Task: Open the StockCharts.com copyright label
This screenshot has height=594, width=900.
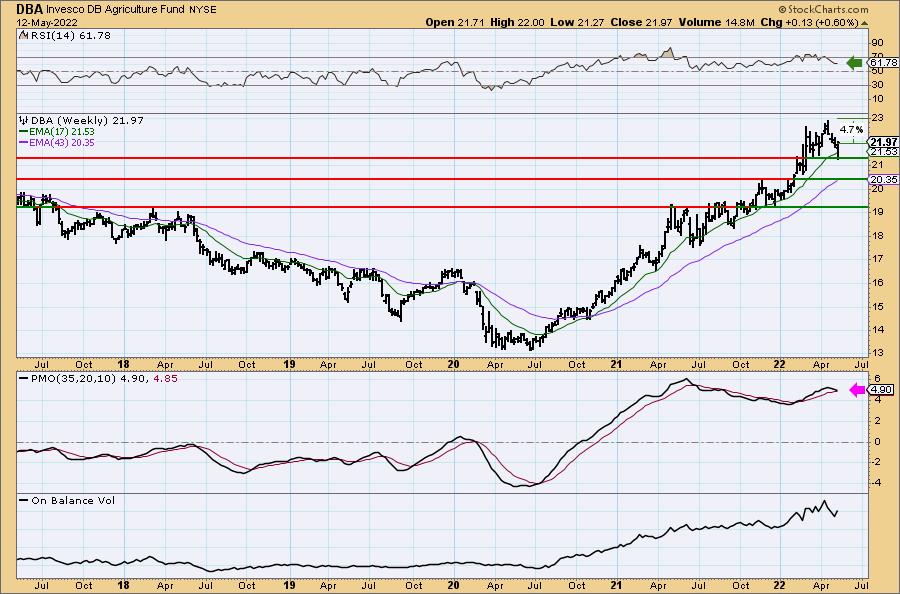Action: tap(823, 9)
